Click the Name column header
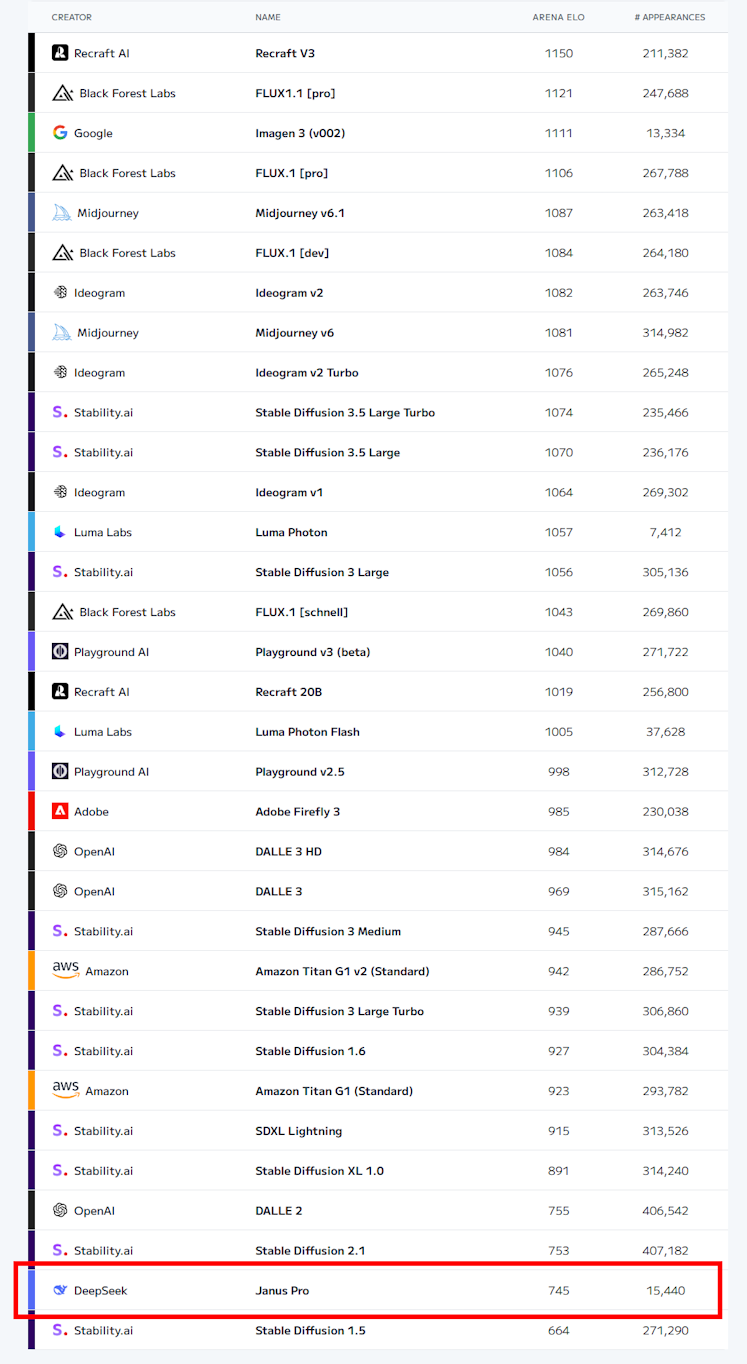This screenshot has height=1364, width=747. (268, 17)
